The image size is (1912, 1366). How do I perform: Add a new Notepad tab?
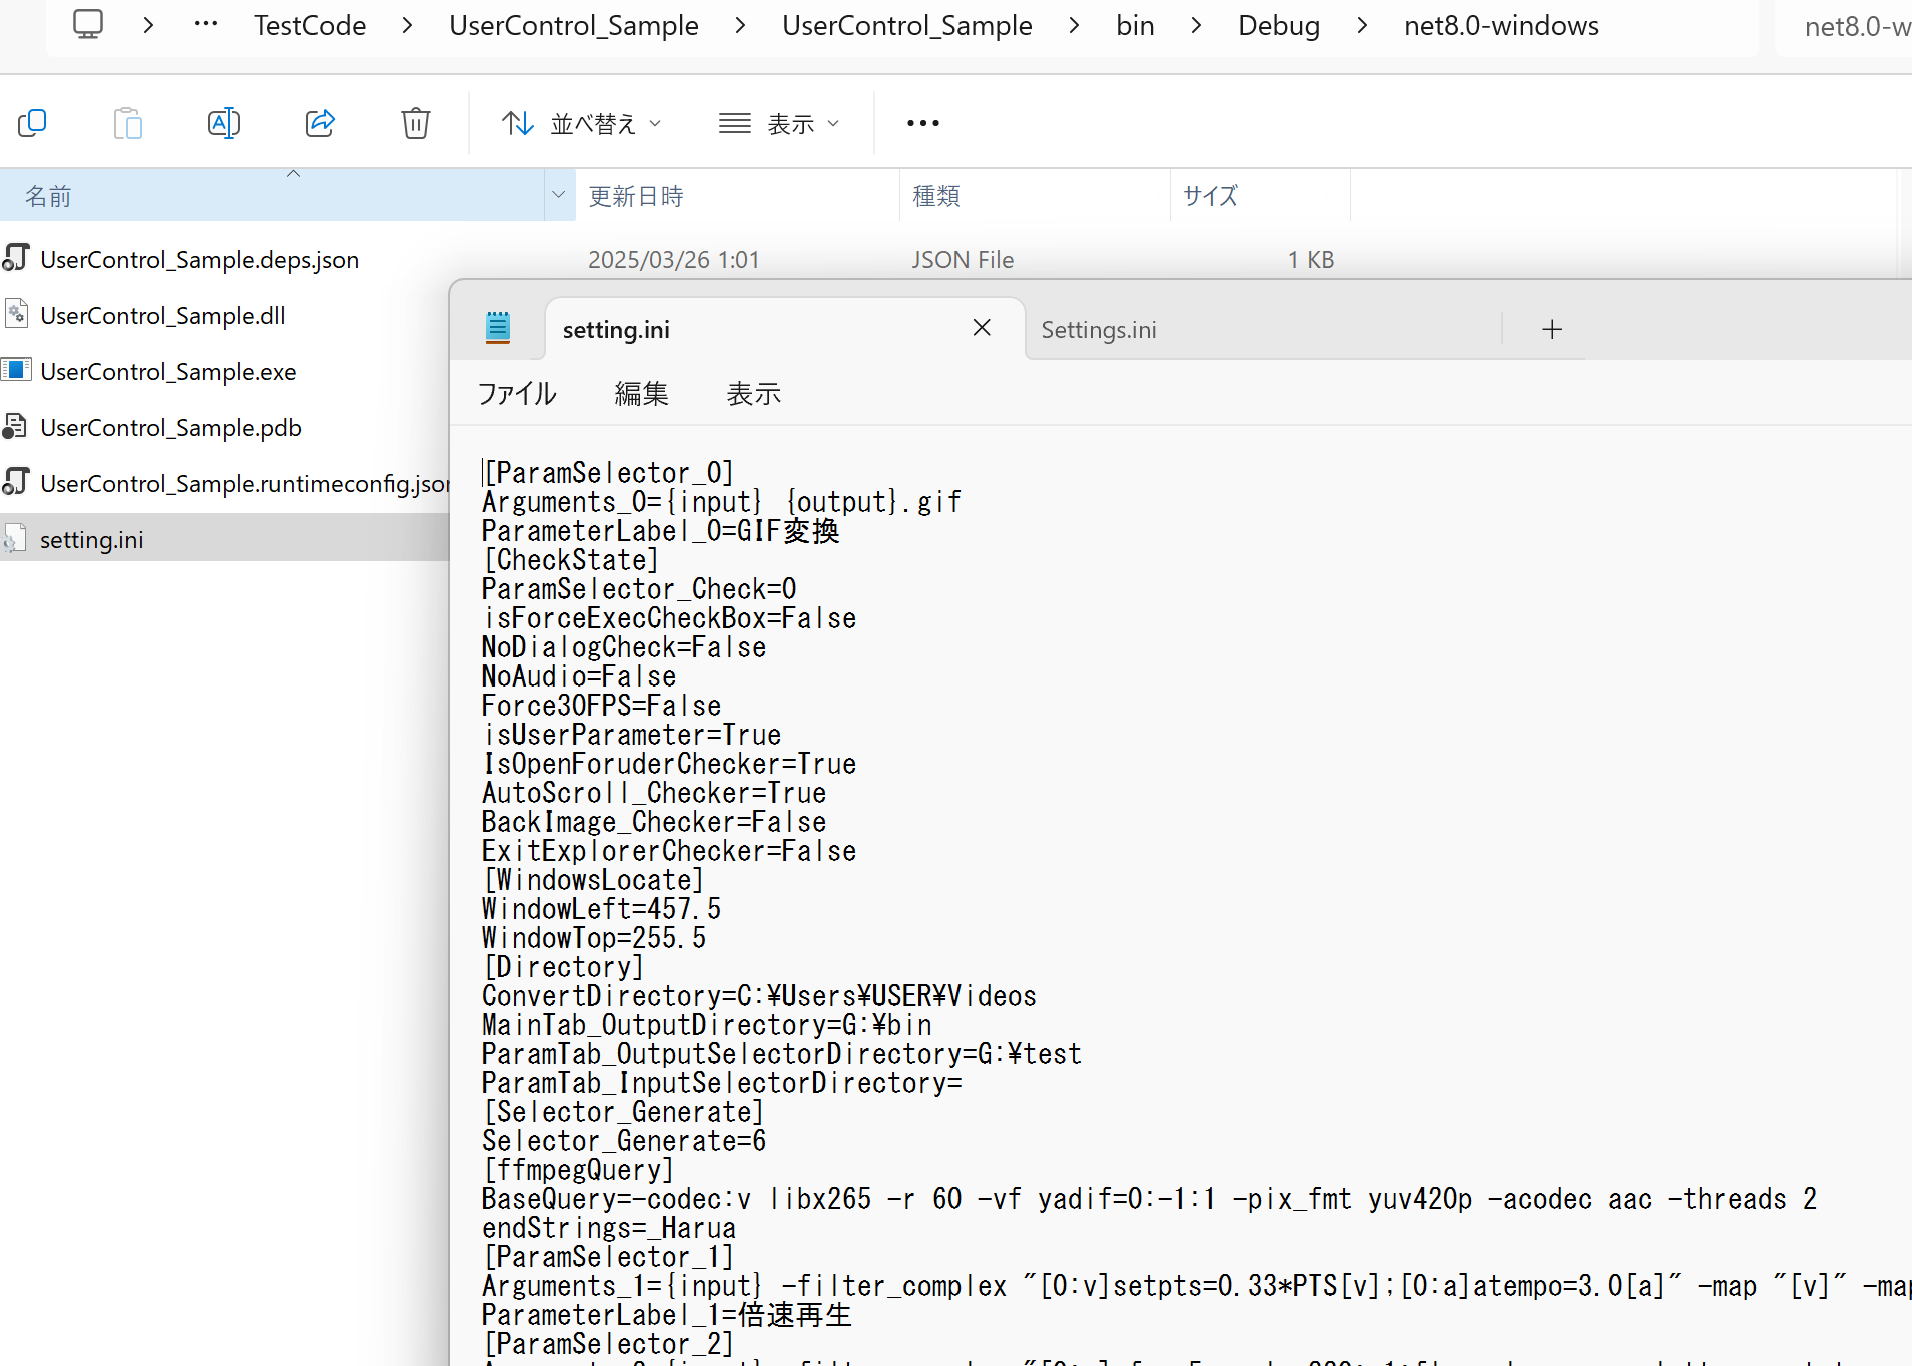[1552, 329]
